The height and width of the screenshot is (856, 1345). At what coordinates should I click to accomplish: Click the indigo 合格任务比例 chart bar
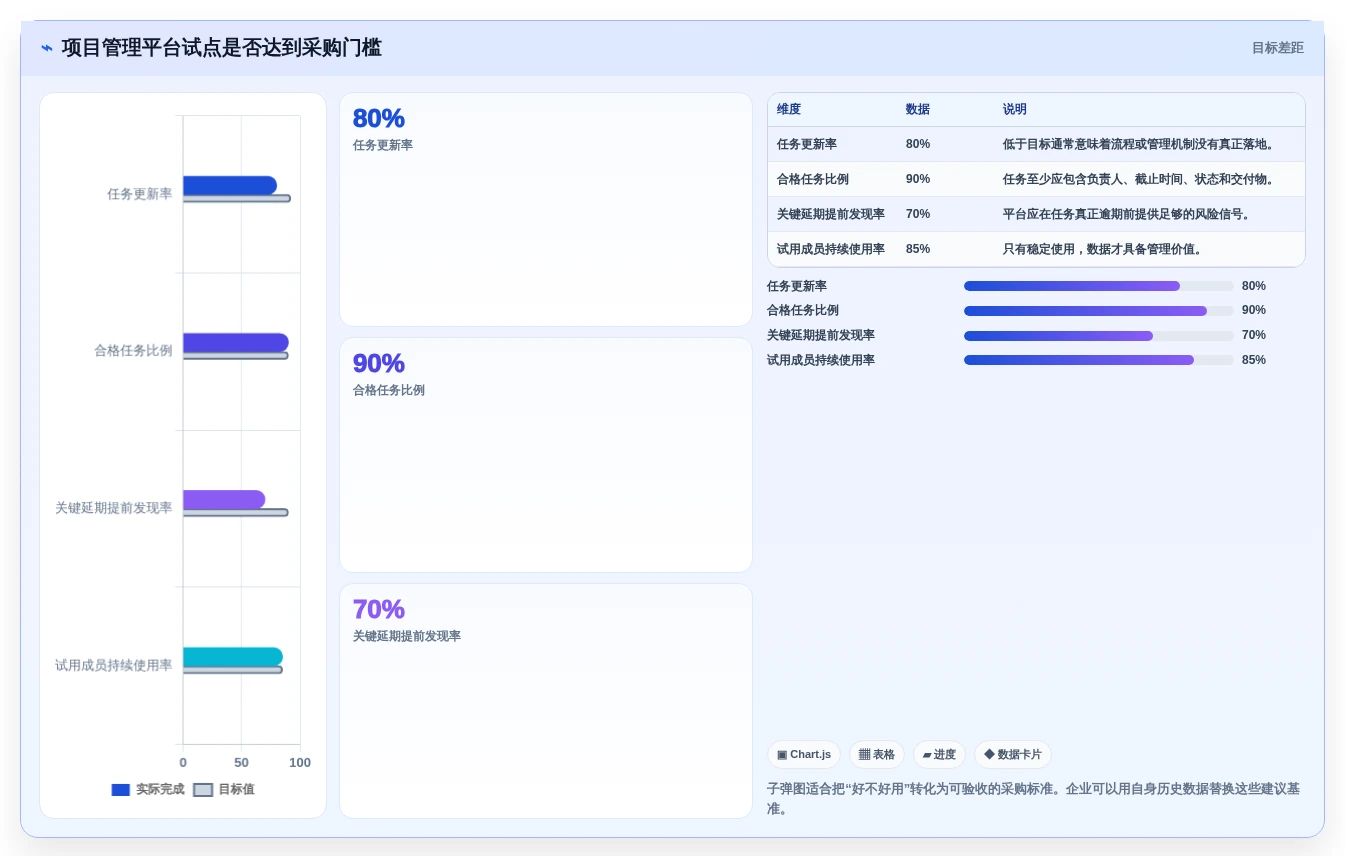236,342
